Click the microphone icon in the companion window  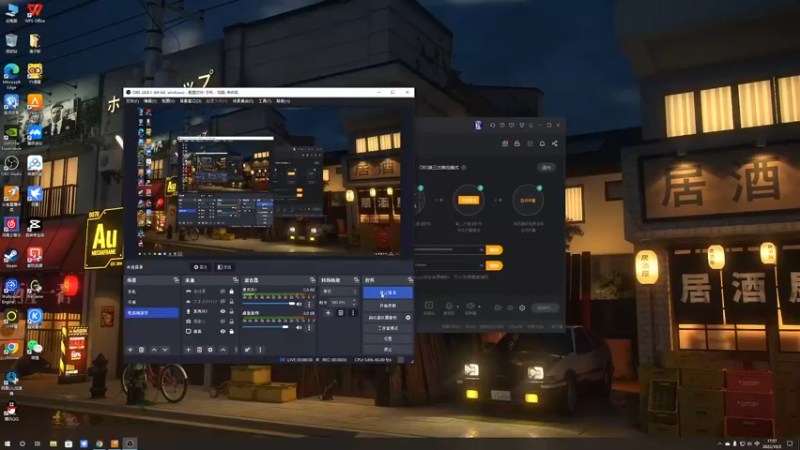point(448,306)
